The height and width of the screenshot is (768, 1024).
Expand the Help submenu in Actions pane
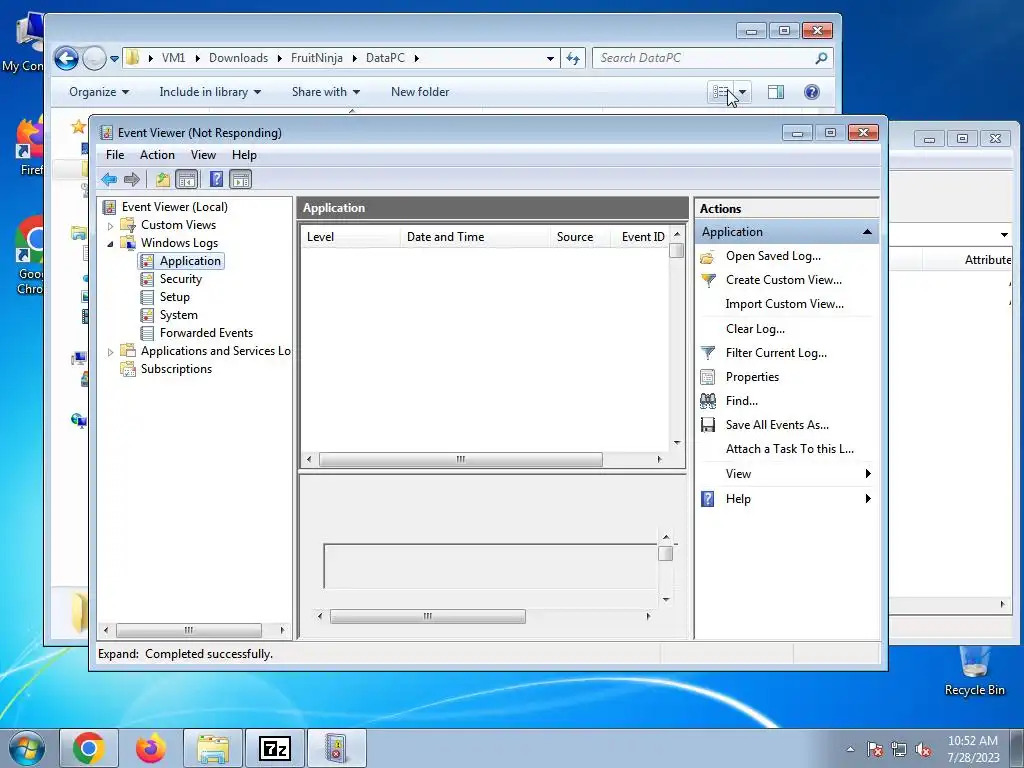(868, 499)
